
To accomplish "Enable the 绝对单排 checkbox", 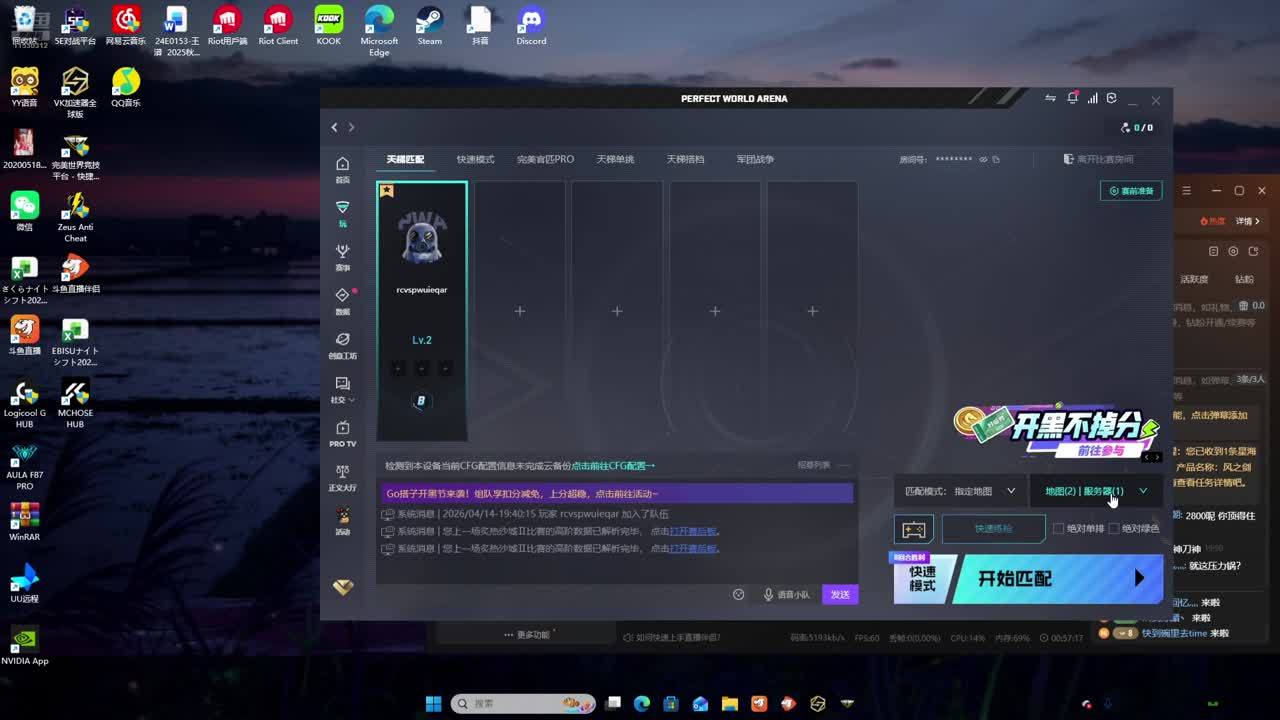I will click(x=1058, y=528).
